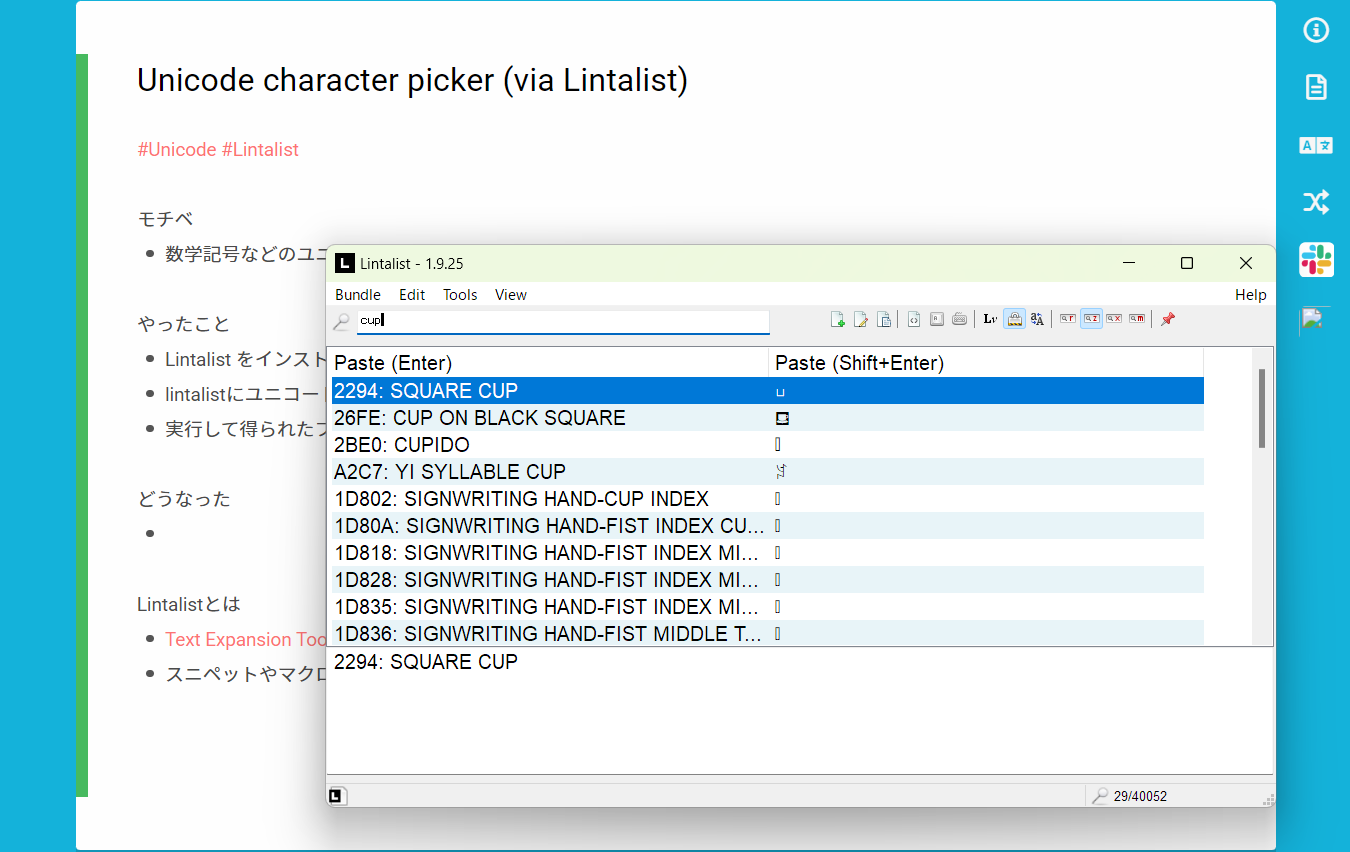This screenshot has width=1350, height=852.
Task: Open the translate icon in the right sidebar
Action: 1316,145
